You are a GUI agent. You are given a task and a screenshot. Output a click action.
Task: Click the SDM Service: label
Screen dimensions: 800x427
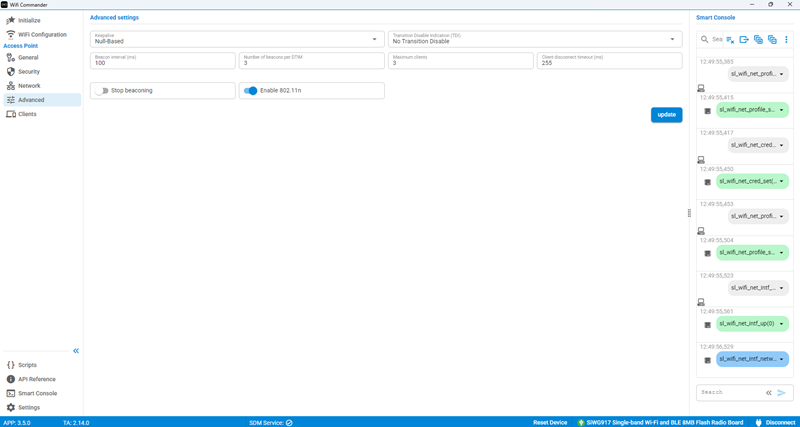[x=266, y=422]
